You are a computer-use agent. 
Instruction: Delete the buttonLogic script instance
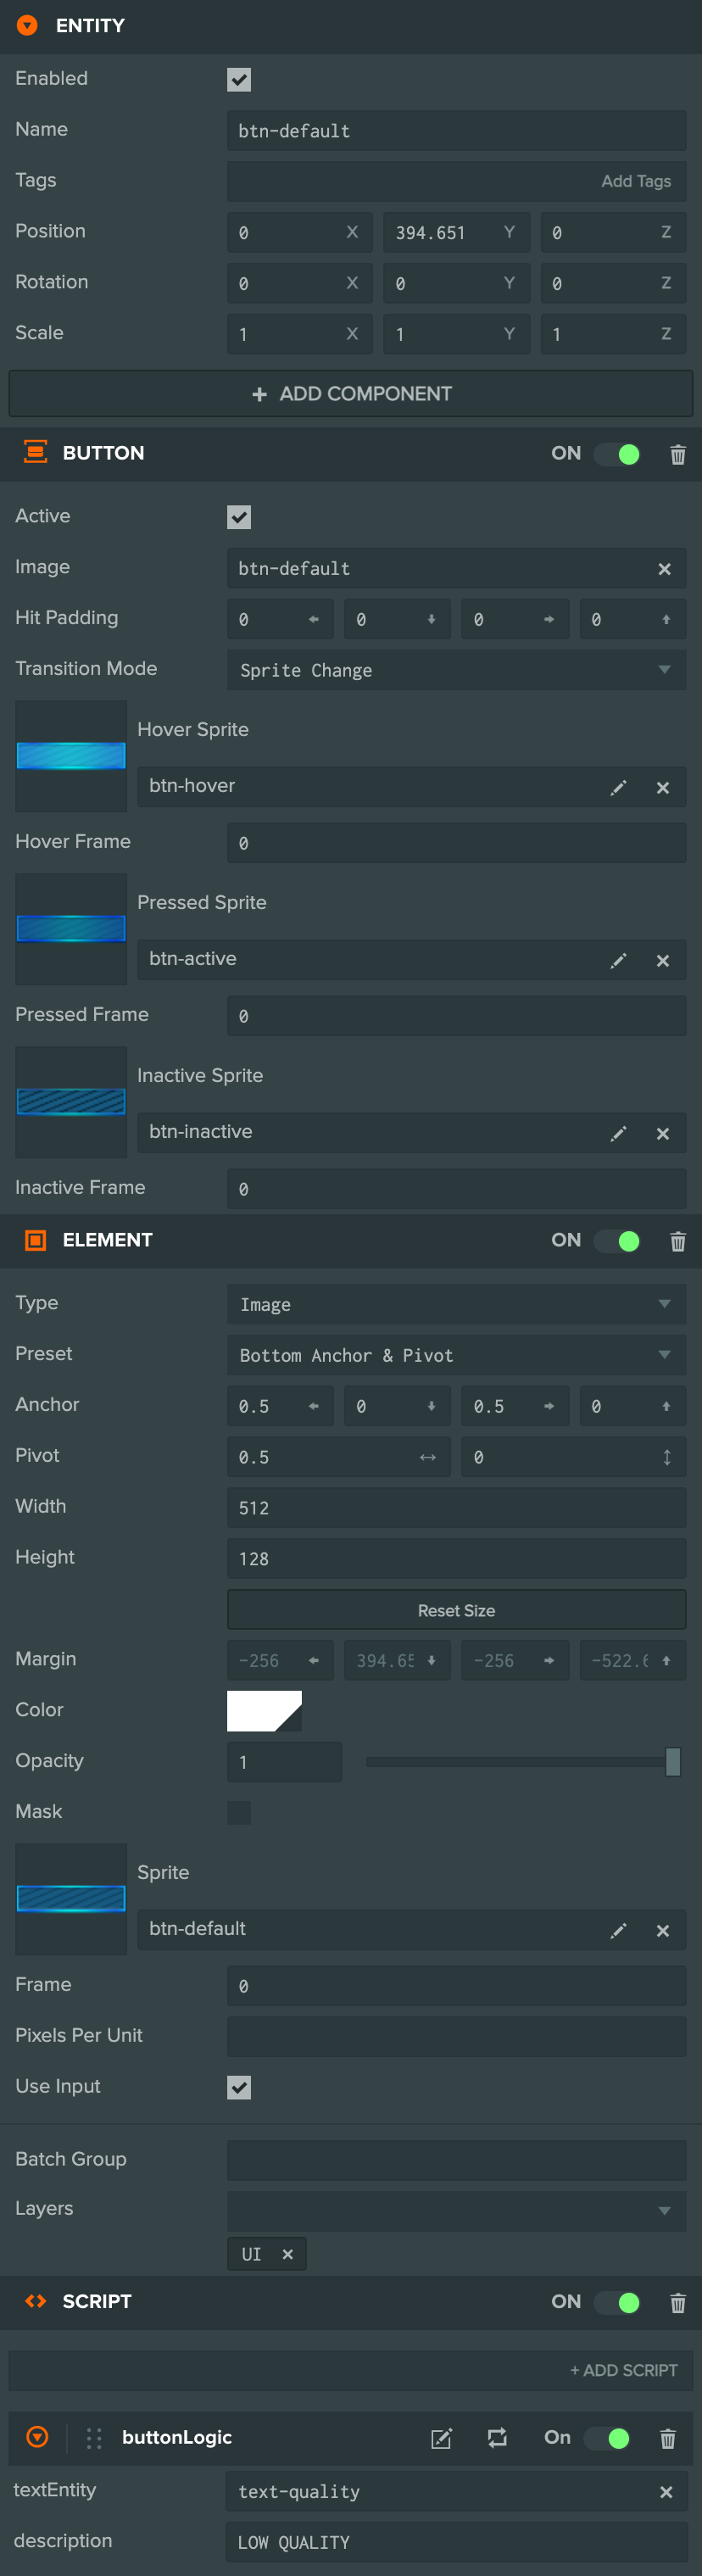click(x=667, y=2438)
